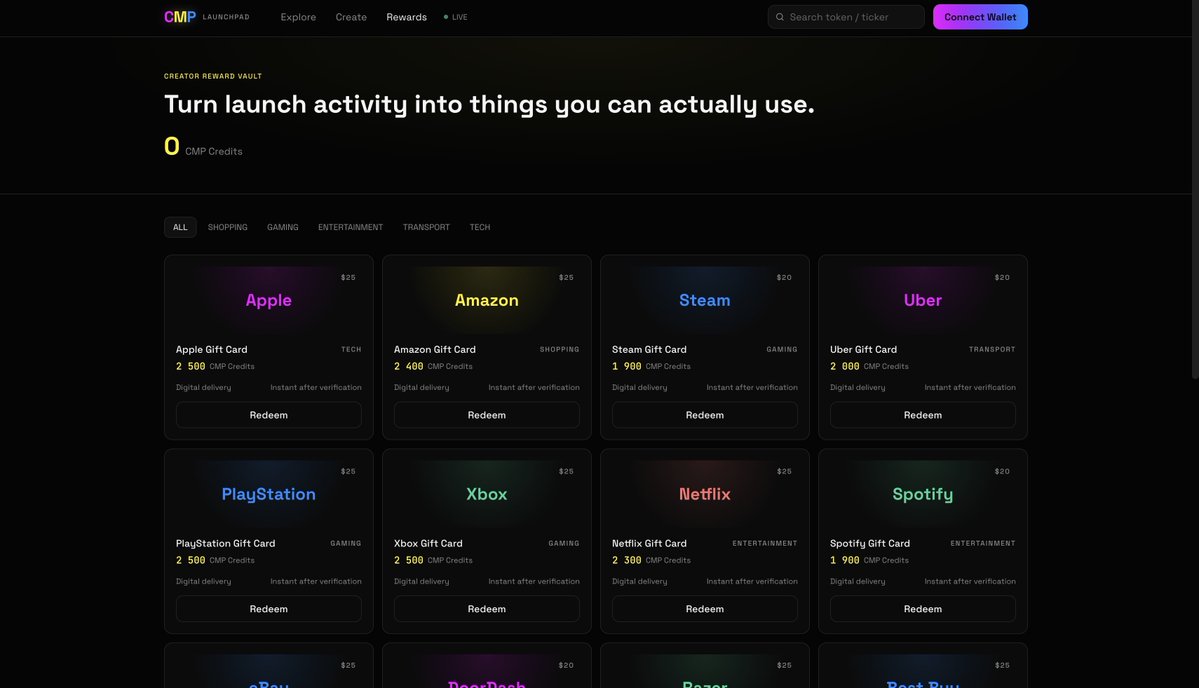Click the "Amazon Gift Card" title
Screen dimensions: 1199x688
434,349
